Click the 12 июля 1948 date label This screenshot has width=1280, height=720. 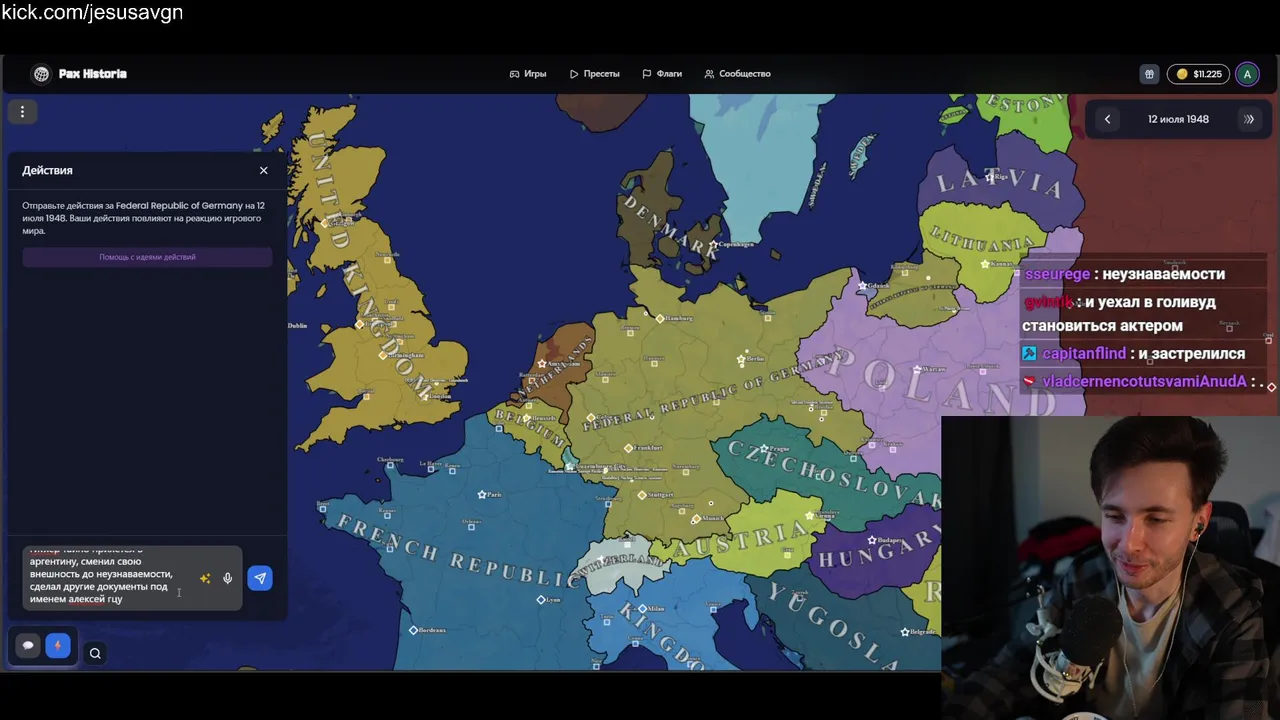coord(1178,119)
